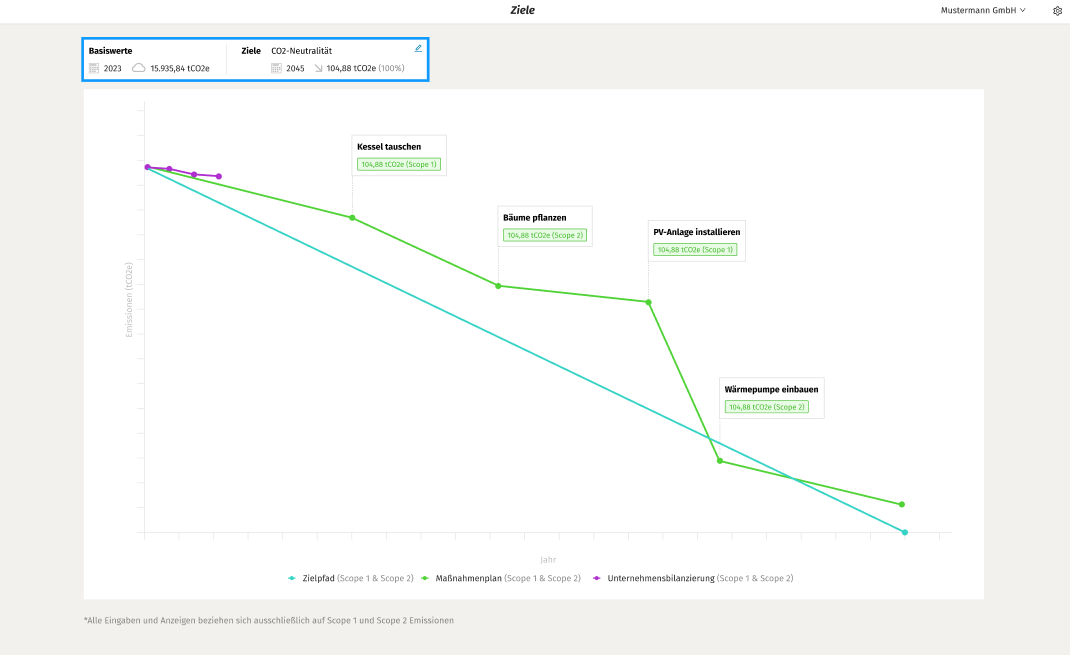The height and width of the screenshot is (655, 1070).
Task: Click the green Scope 2 tag under Bäume pflanzen
Action: pyautogui.click(x=544, y=237)
